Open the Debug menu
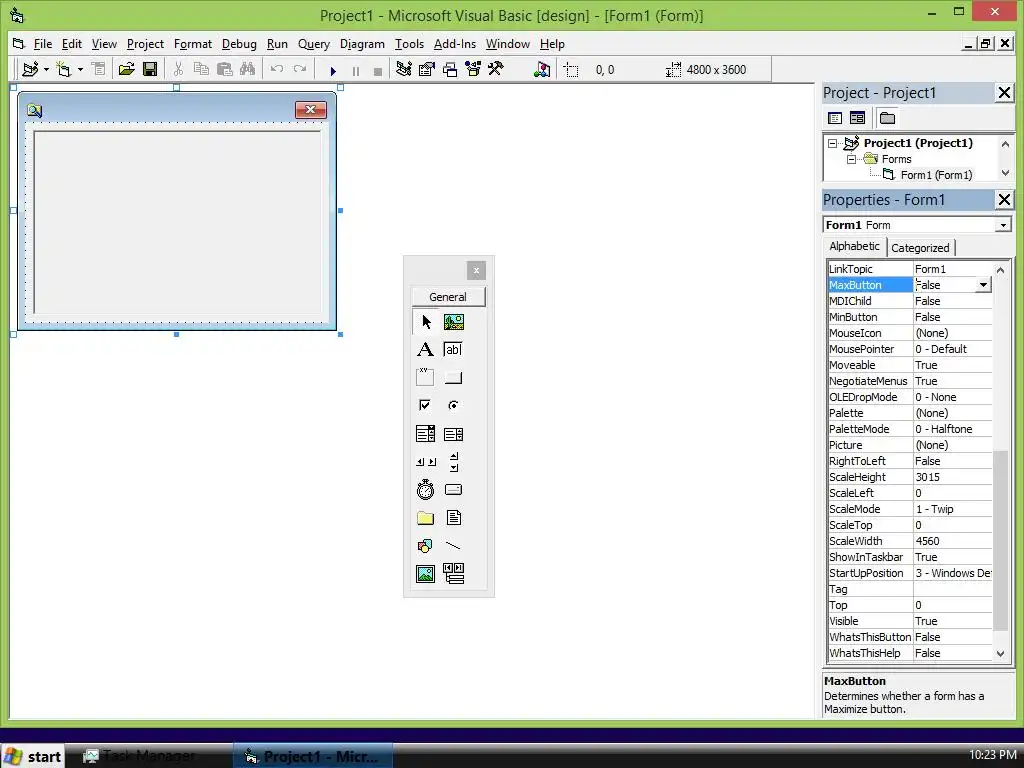Image resolution: width=1024 pixels, height=768 pixels. [239, 44]
